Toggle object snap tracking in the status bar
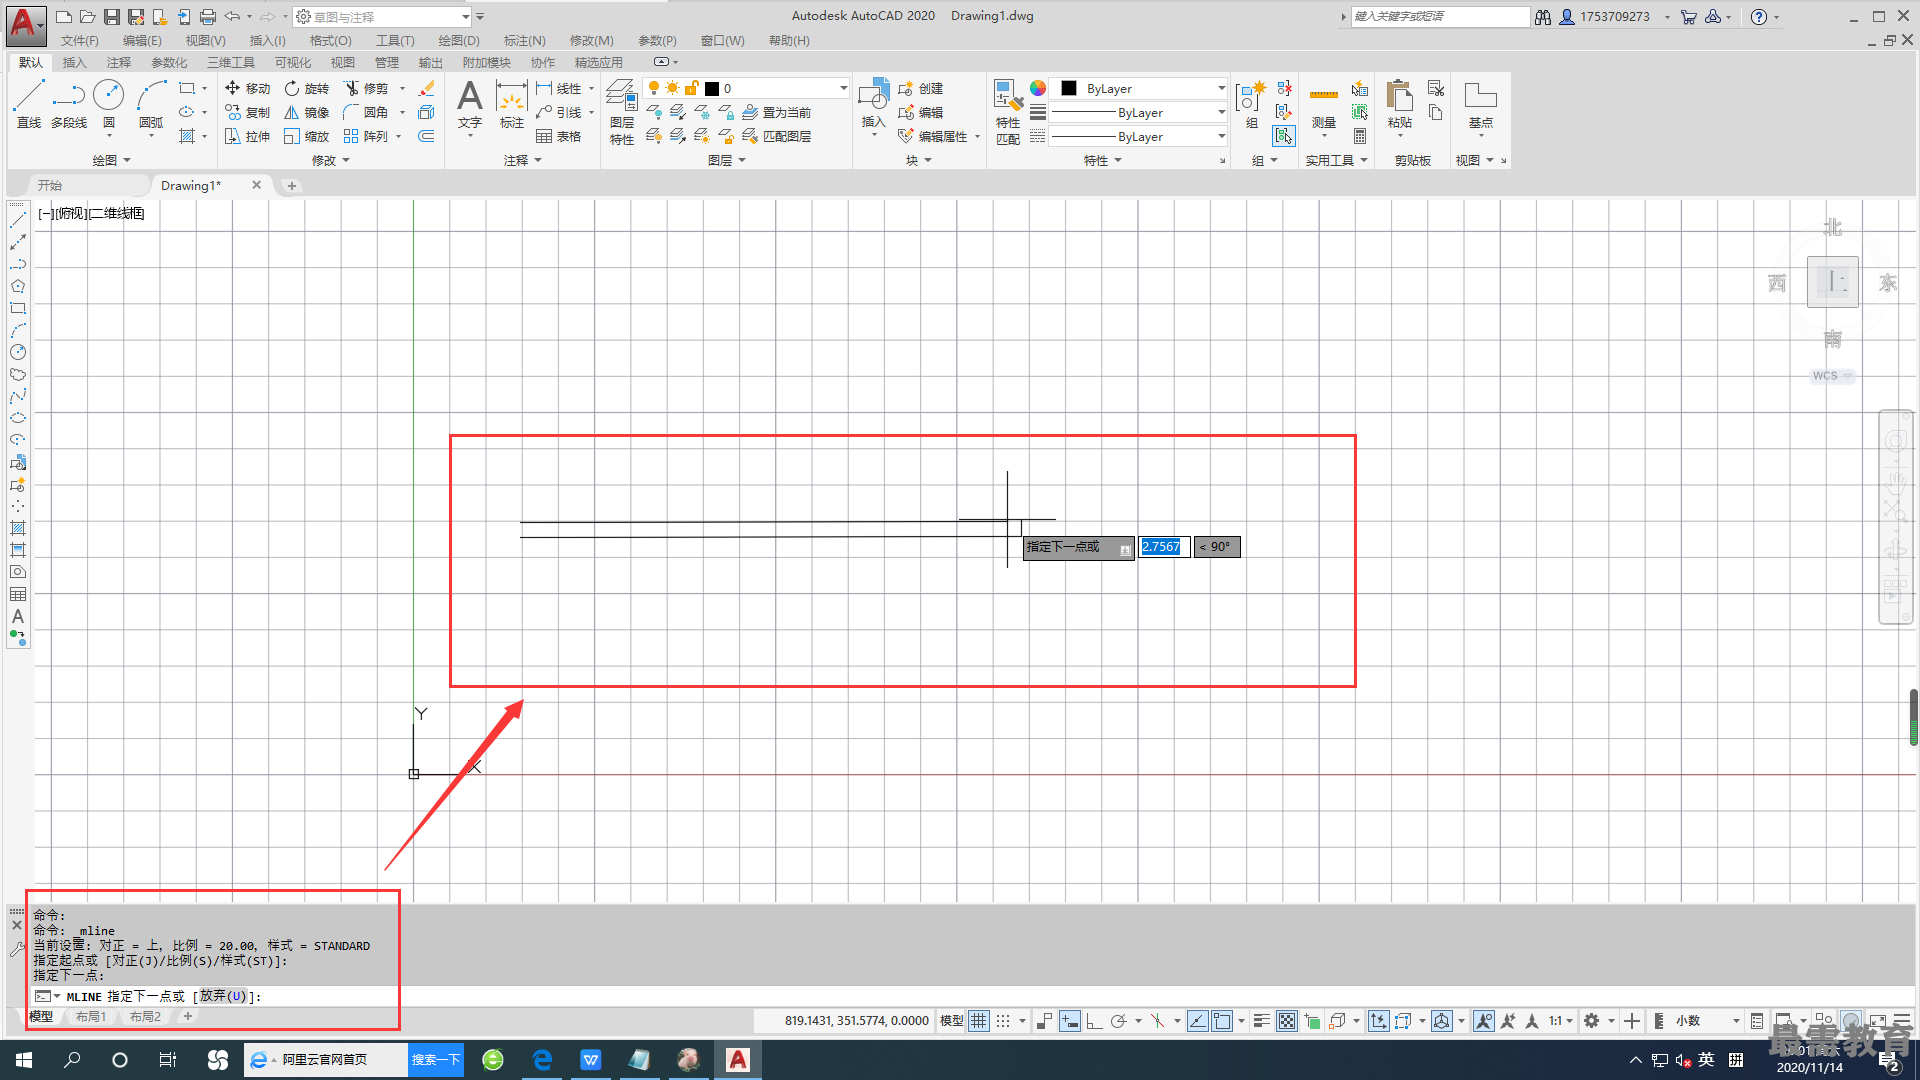Image resolution: width=1920 pixels, height=1080 pixels. [x=1197, y=1021]
